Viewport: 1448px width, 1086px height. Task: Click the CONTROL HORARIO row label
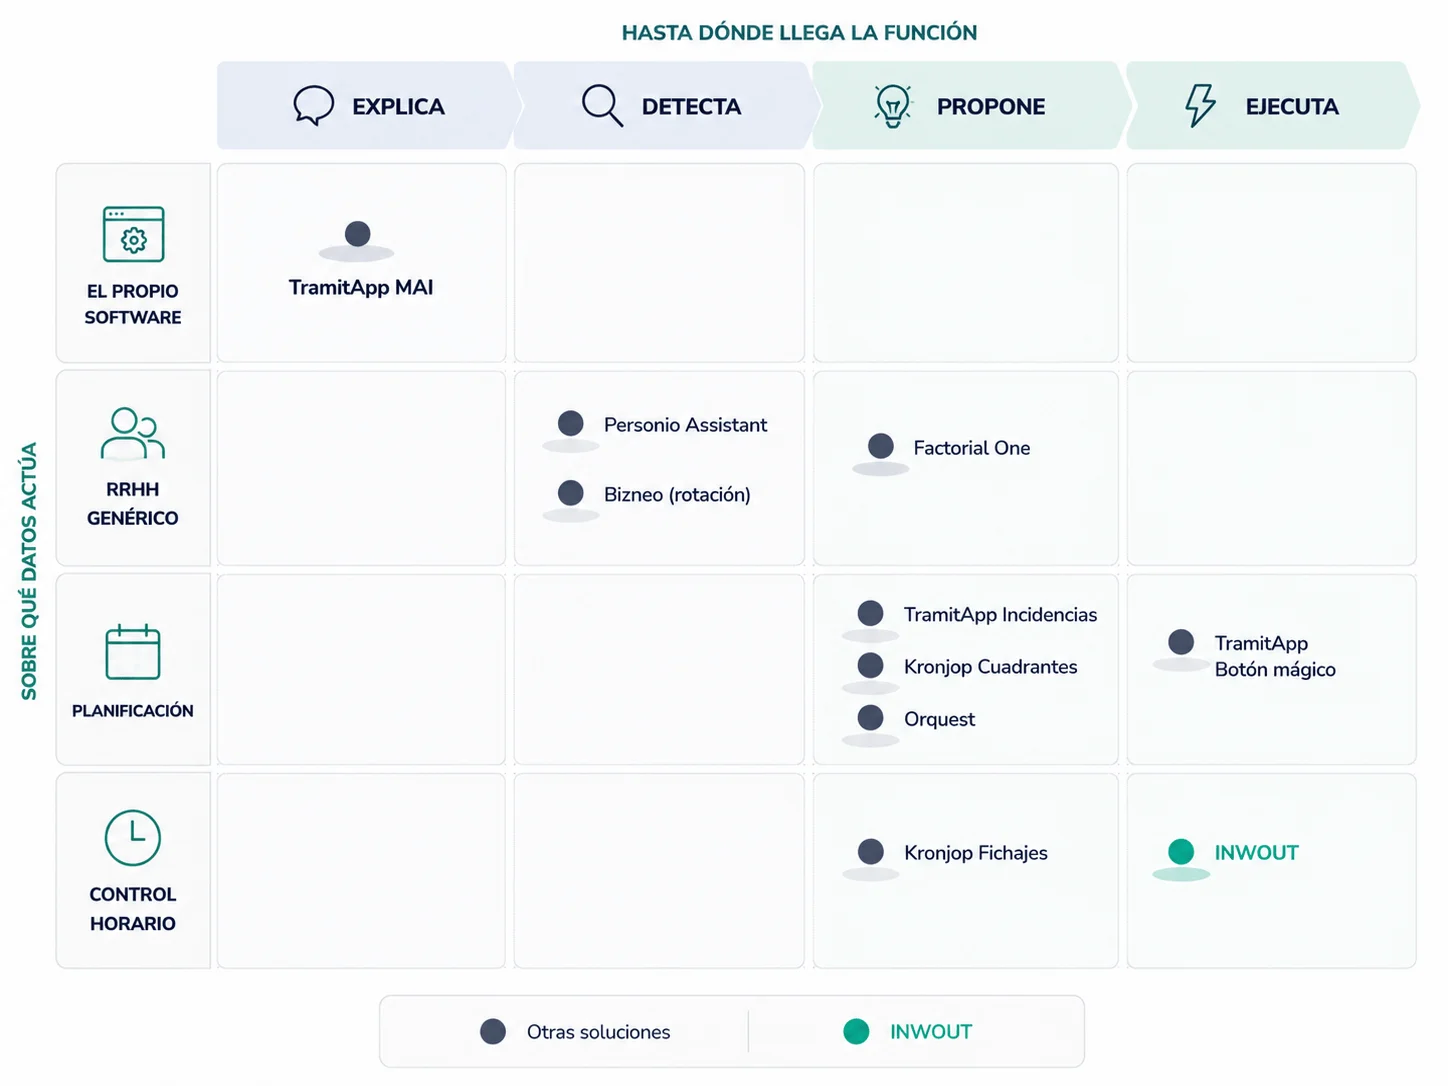(x=133, y=909)
